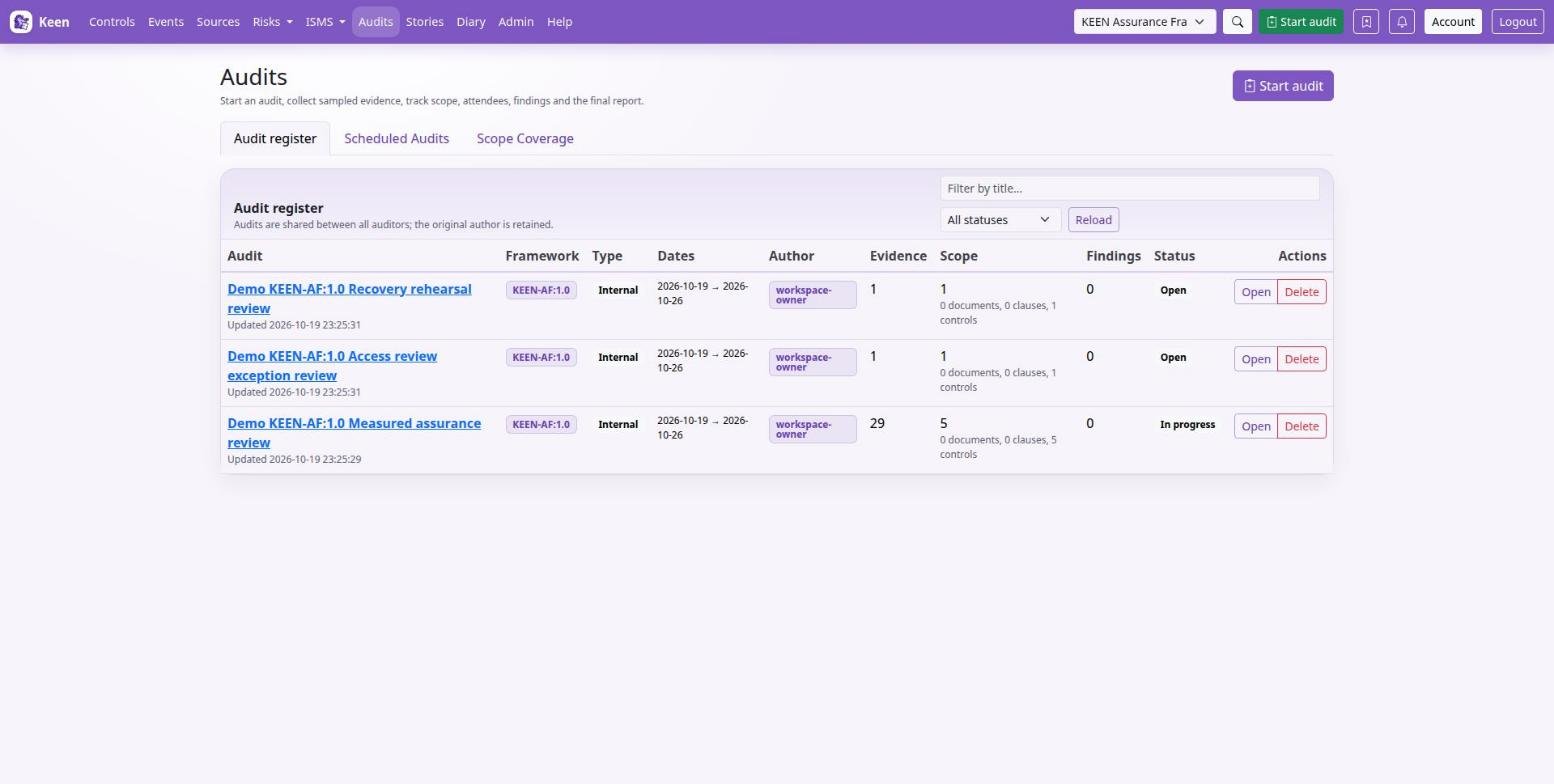
Task: Click the In progress status text
Action: 1187,425
